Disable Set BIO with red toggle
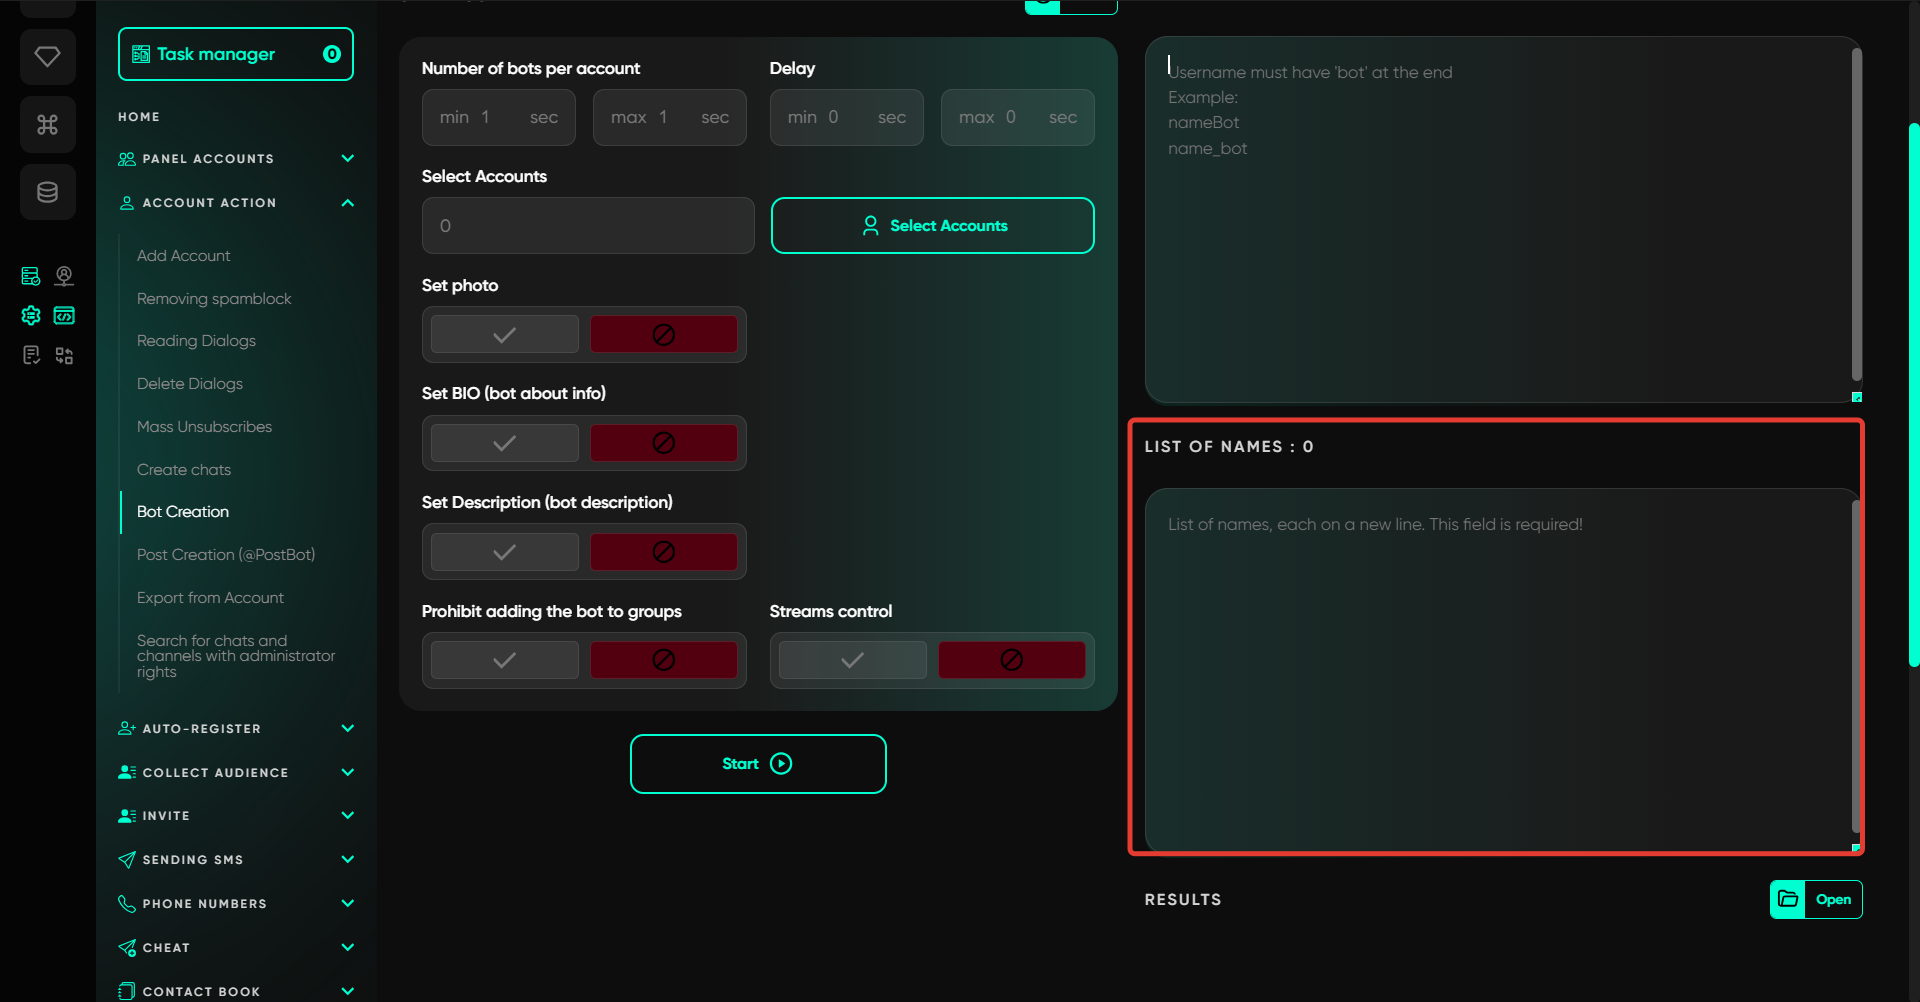 pyautogui.click(x=663, y=443)
